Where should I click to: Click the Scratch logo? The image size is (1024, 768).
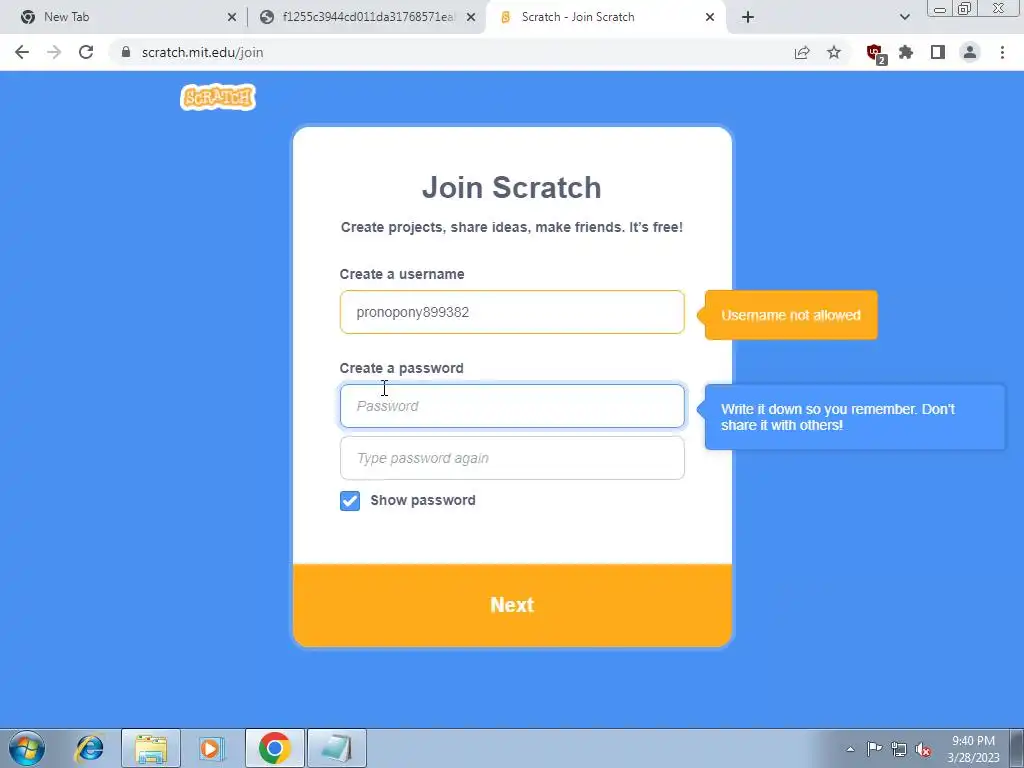(x=218, y=97)
